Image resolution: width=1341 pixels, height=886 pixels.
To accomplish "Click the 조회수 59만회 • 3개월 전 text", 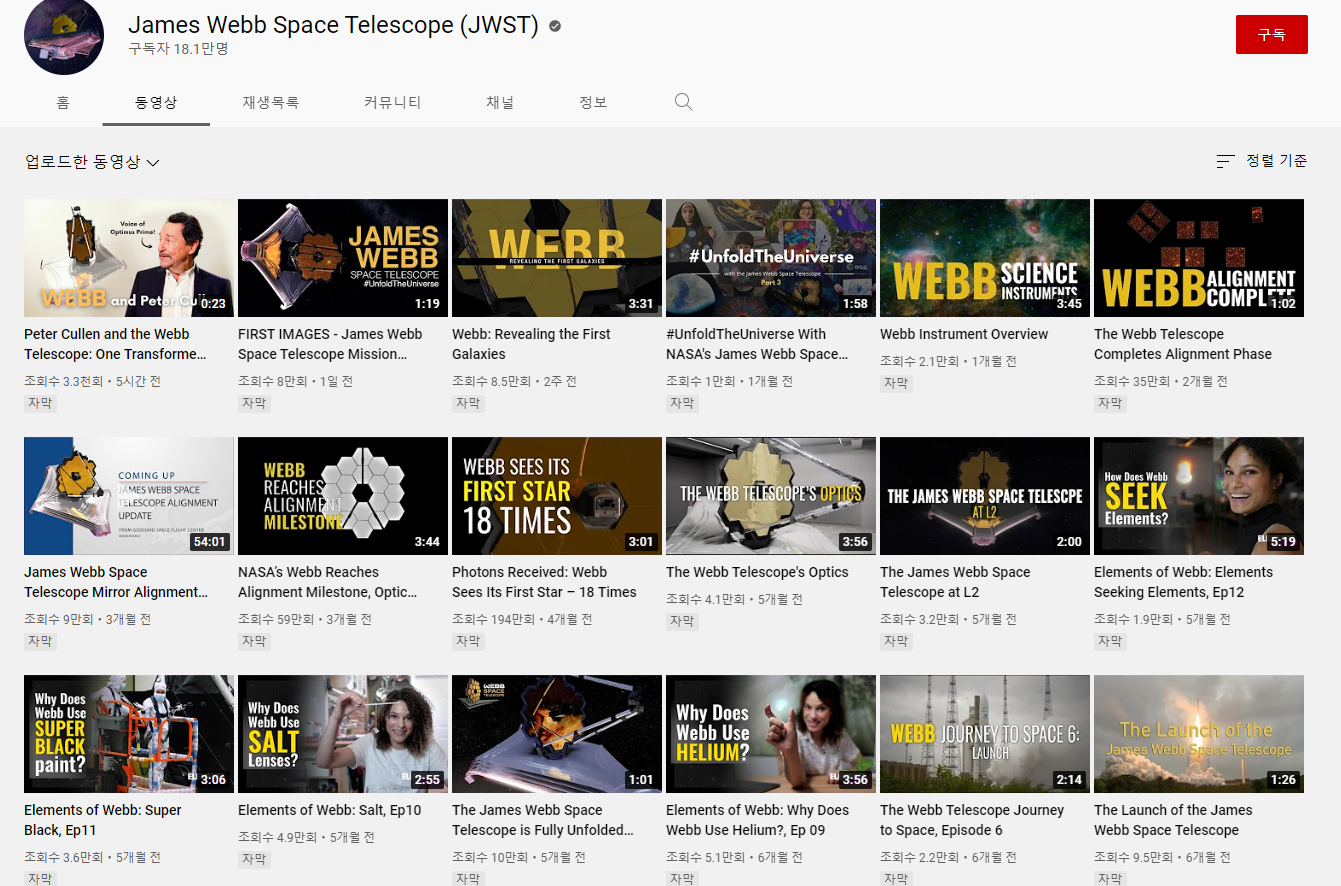I will pyautogui.click(x=305, y=619).
